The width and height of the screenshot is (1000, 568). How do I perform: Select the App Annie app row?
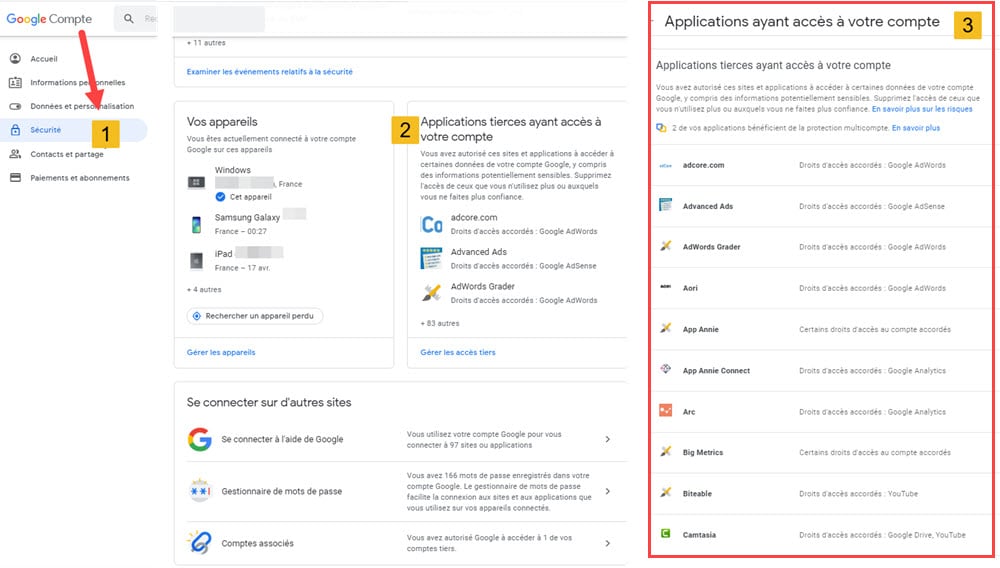click(x=821, y=329)
